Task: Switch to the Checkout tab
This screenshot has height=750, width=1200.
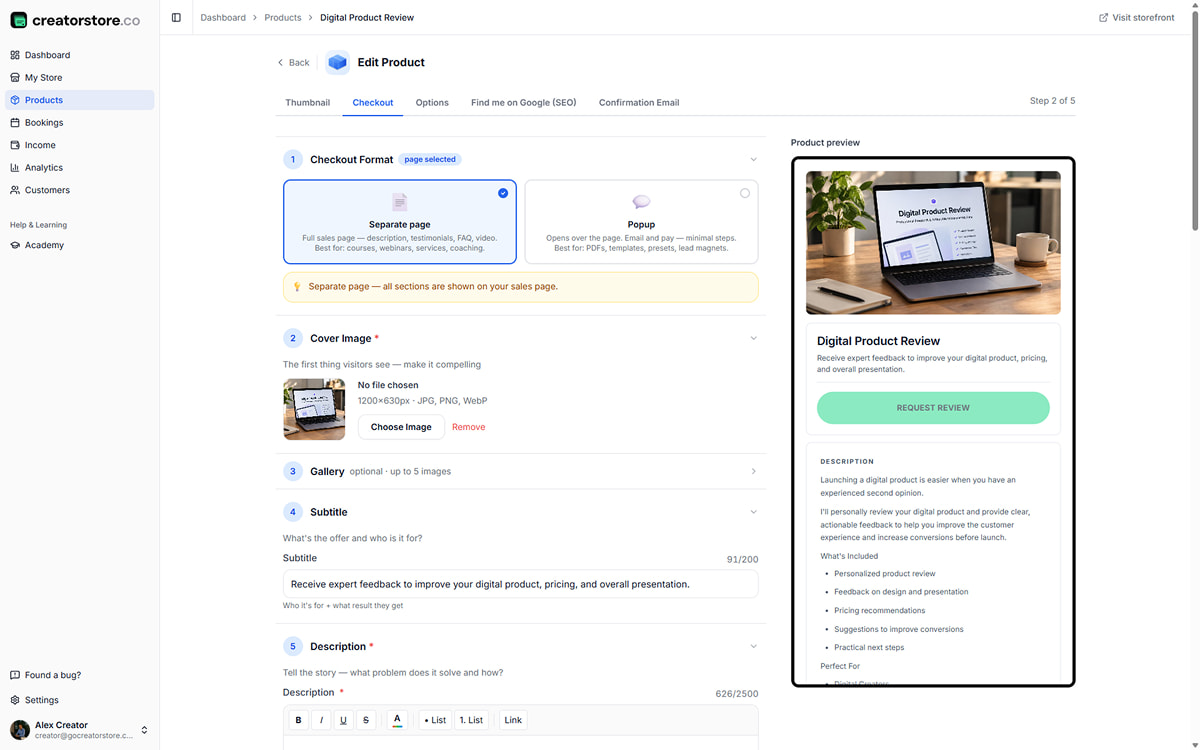Action: (x=373, y=102)
